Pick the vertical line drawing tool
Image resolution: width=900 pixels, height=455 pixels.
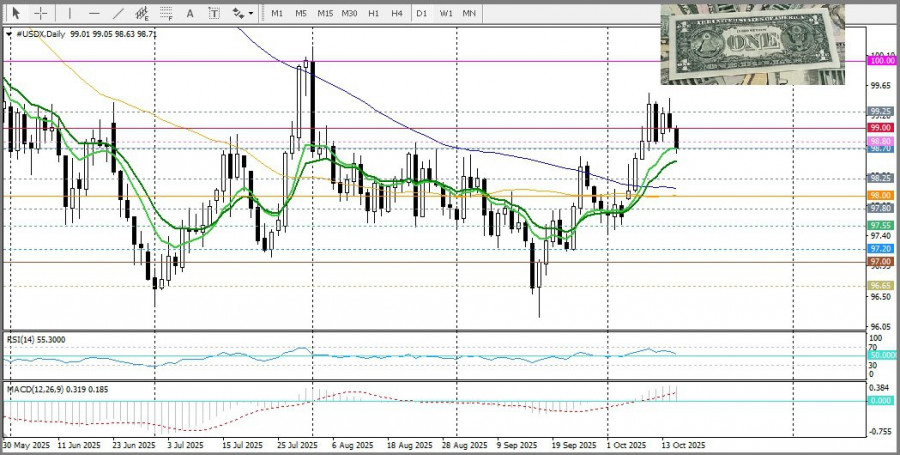tap(70, 13)
